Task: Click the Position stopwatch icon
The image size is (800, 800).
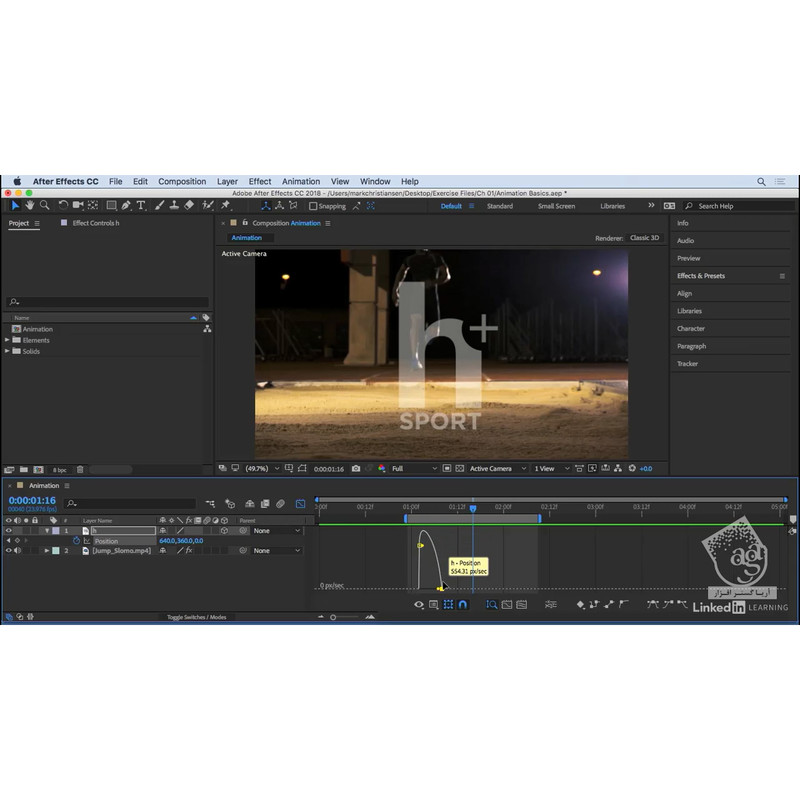Action: (76, 541)
